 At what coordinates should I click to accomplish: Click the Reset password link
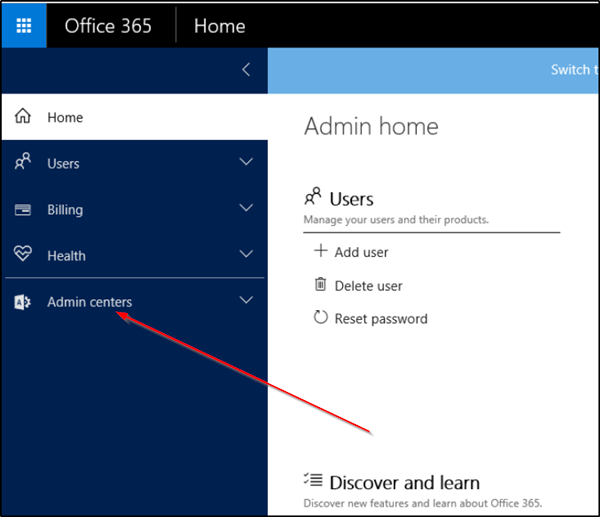[x=381, y=319]
